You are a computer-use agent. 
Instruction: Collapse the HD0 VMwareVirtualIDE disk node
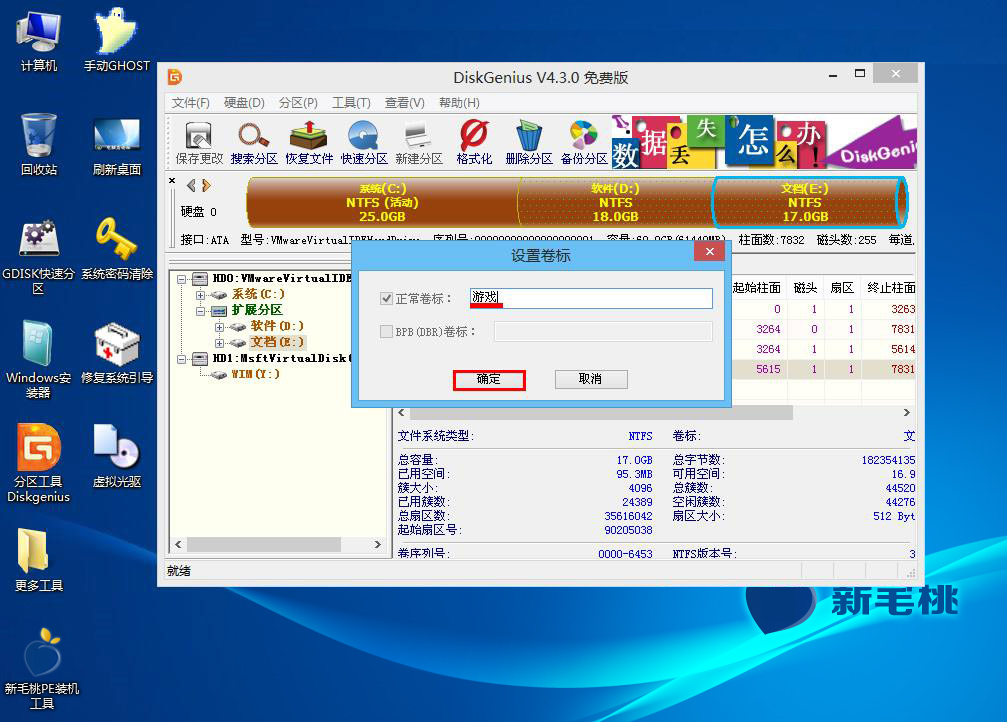pos(182,279)
